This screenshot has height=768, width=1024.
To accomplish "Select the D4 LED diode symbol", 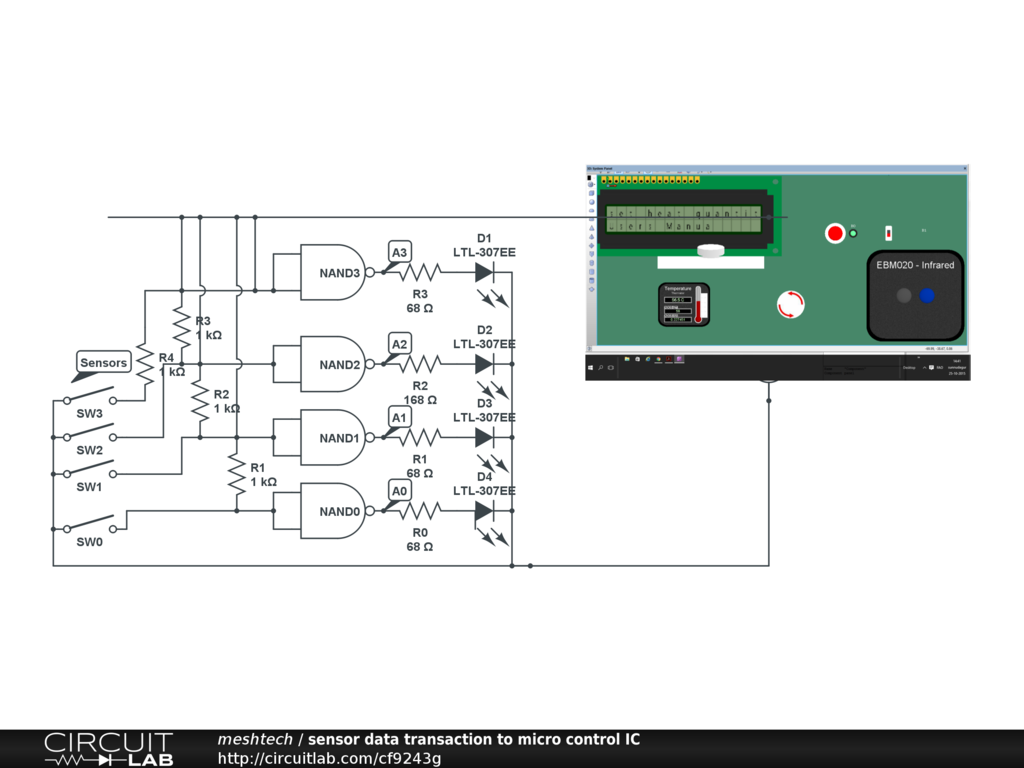I will pyautogui.click(x=485, y=511).
